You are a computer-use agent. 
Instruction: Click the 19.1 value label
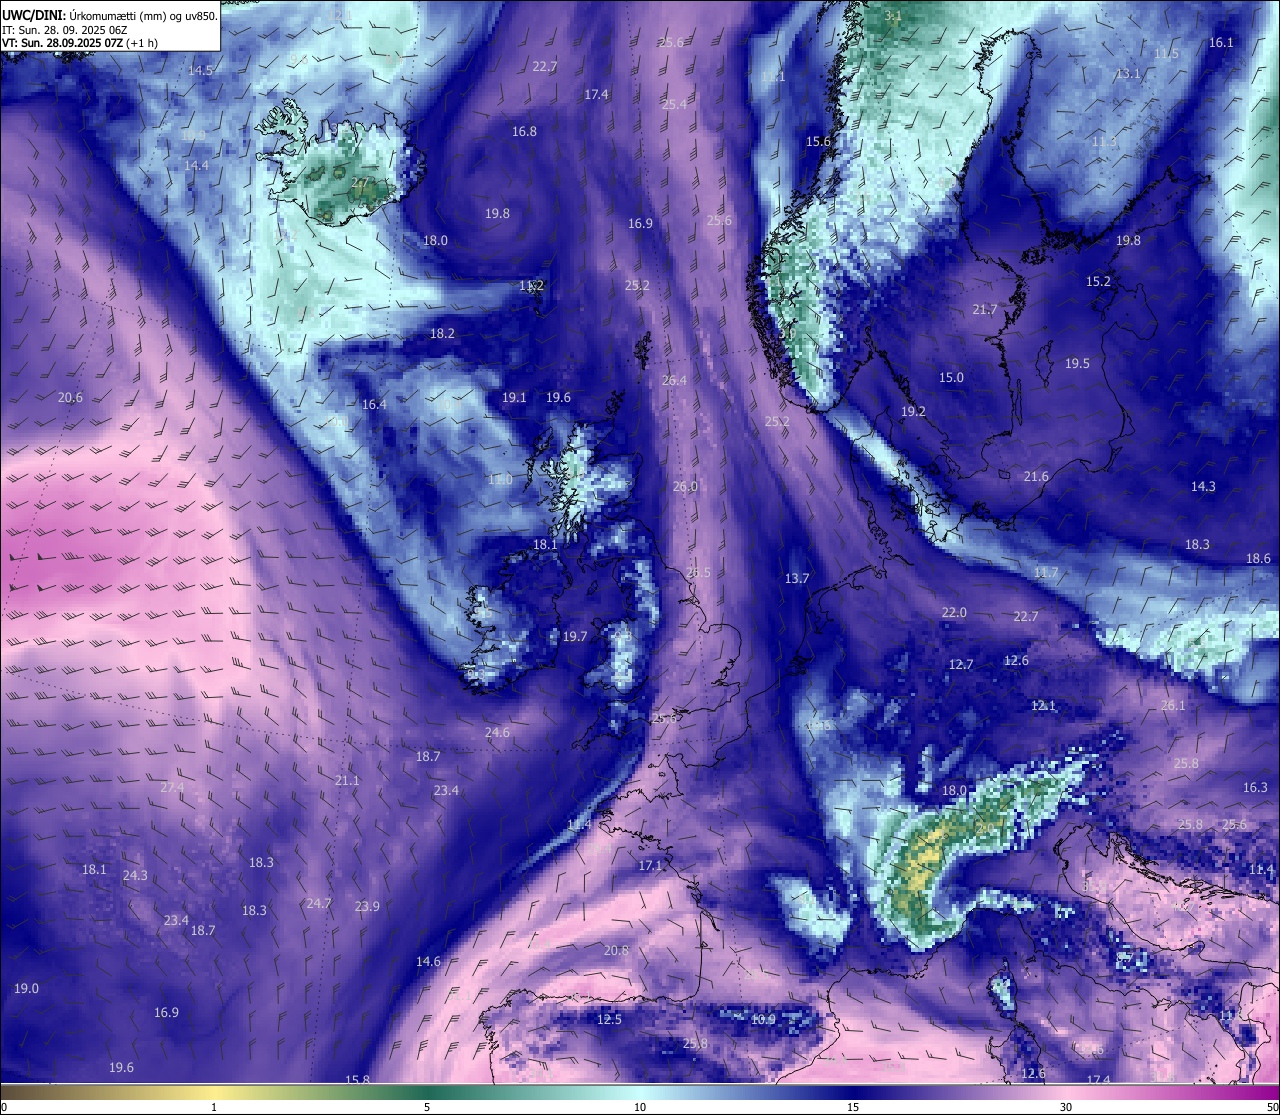tap(514, 397)
